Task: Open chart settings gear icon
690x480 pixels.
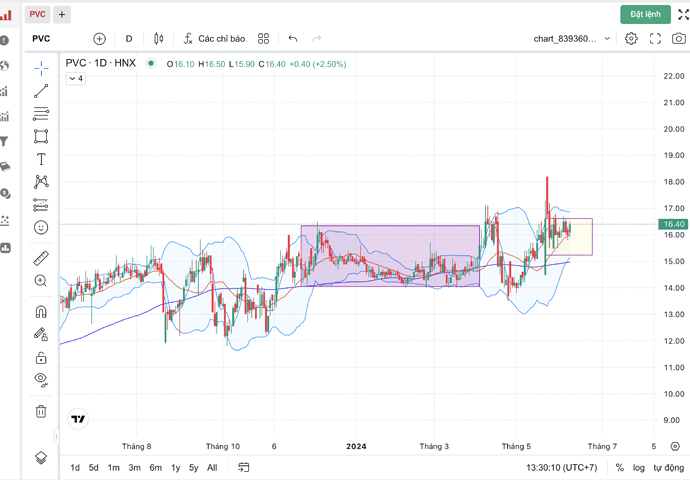Action: (631, 39)
